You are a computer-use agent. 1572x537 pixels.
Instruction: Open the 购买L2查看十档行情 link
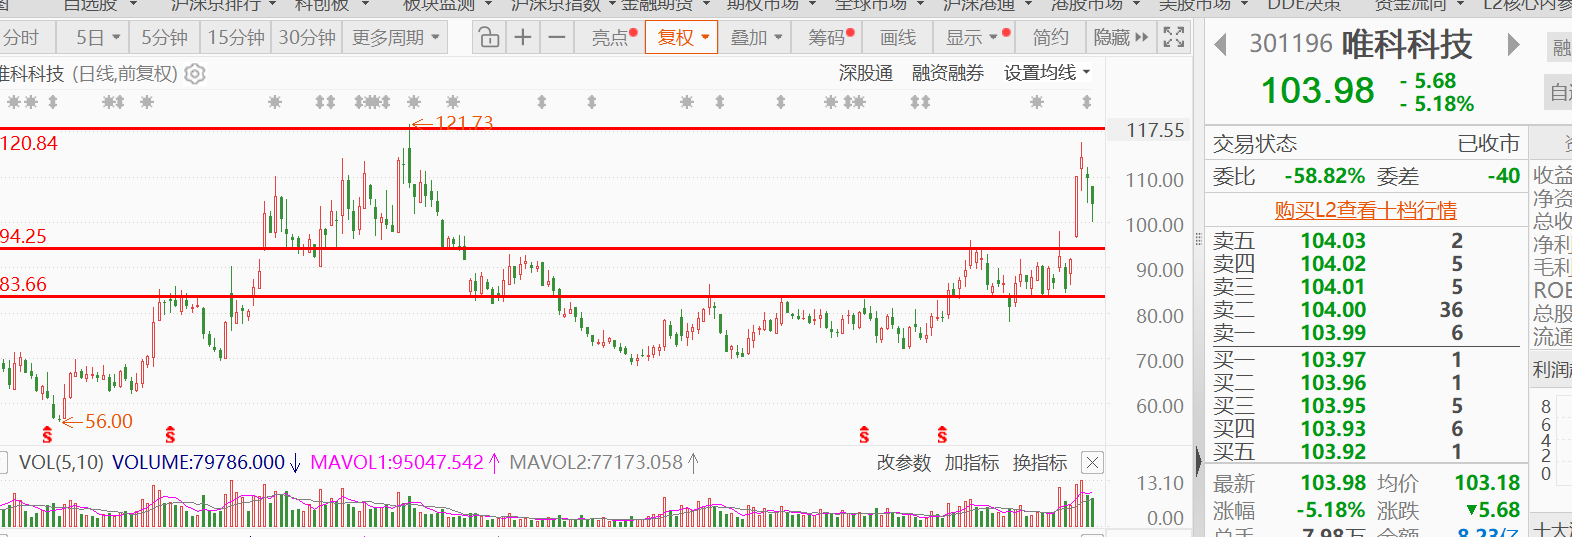[x=1365, y=210]
